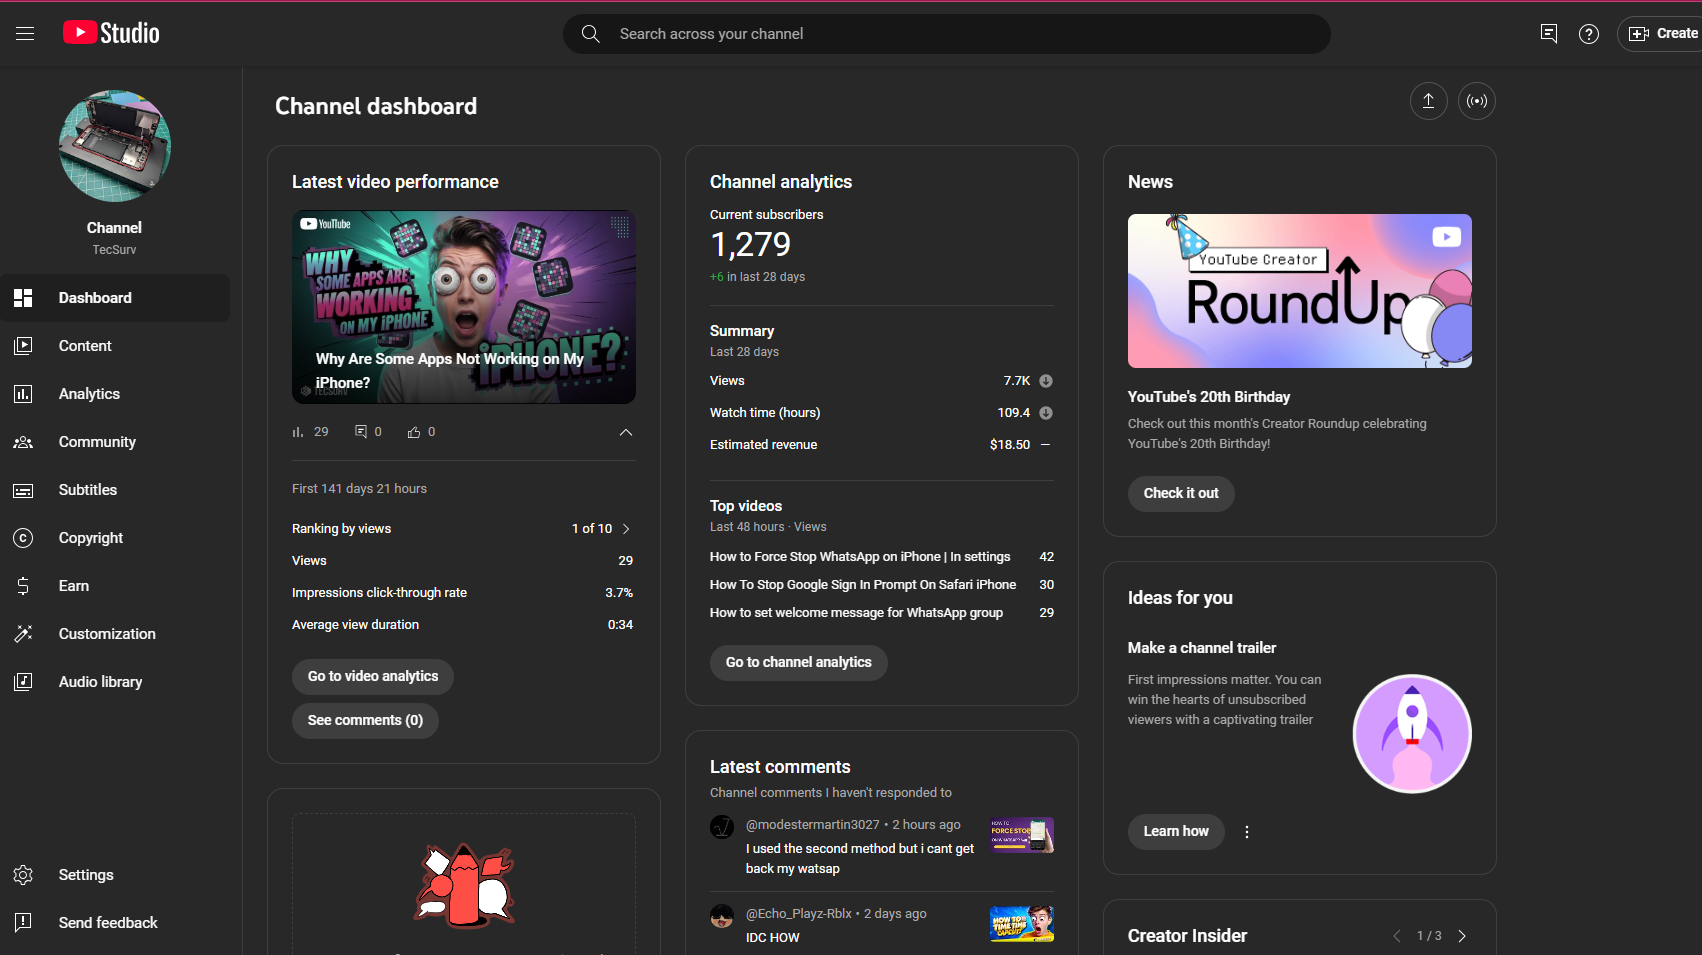Open the hamburger navigation menu

point(25,34)
